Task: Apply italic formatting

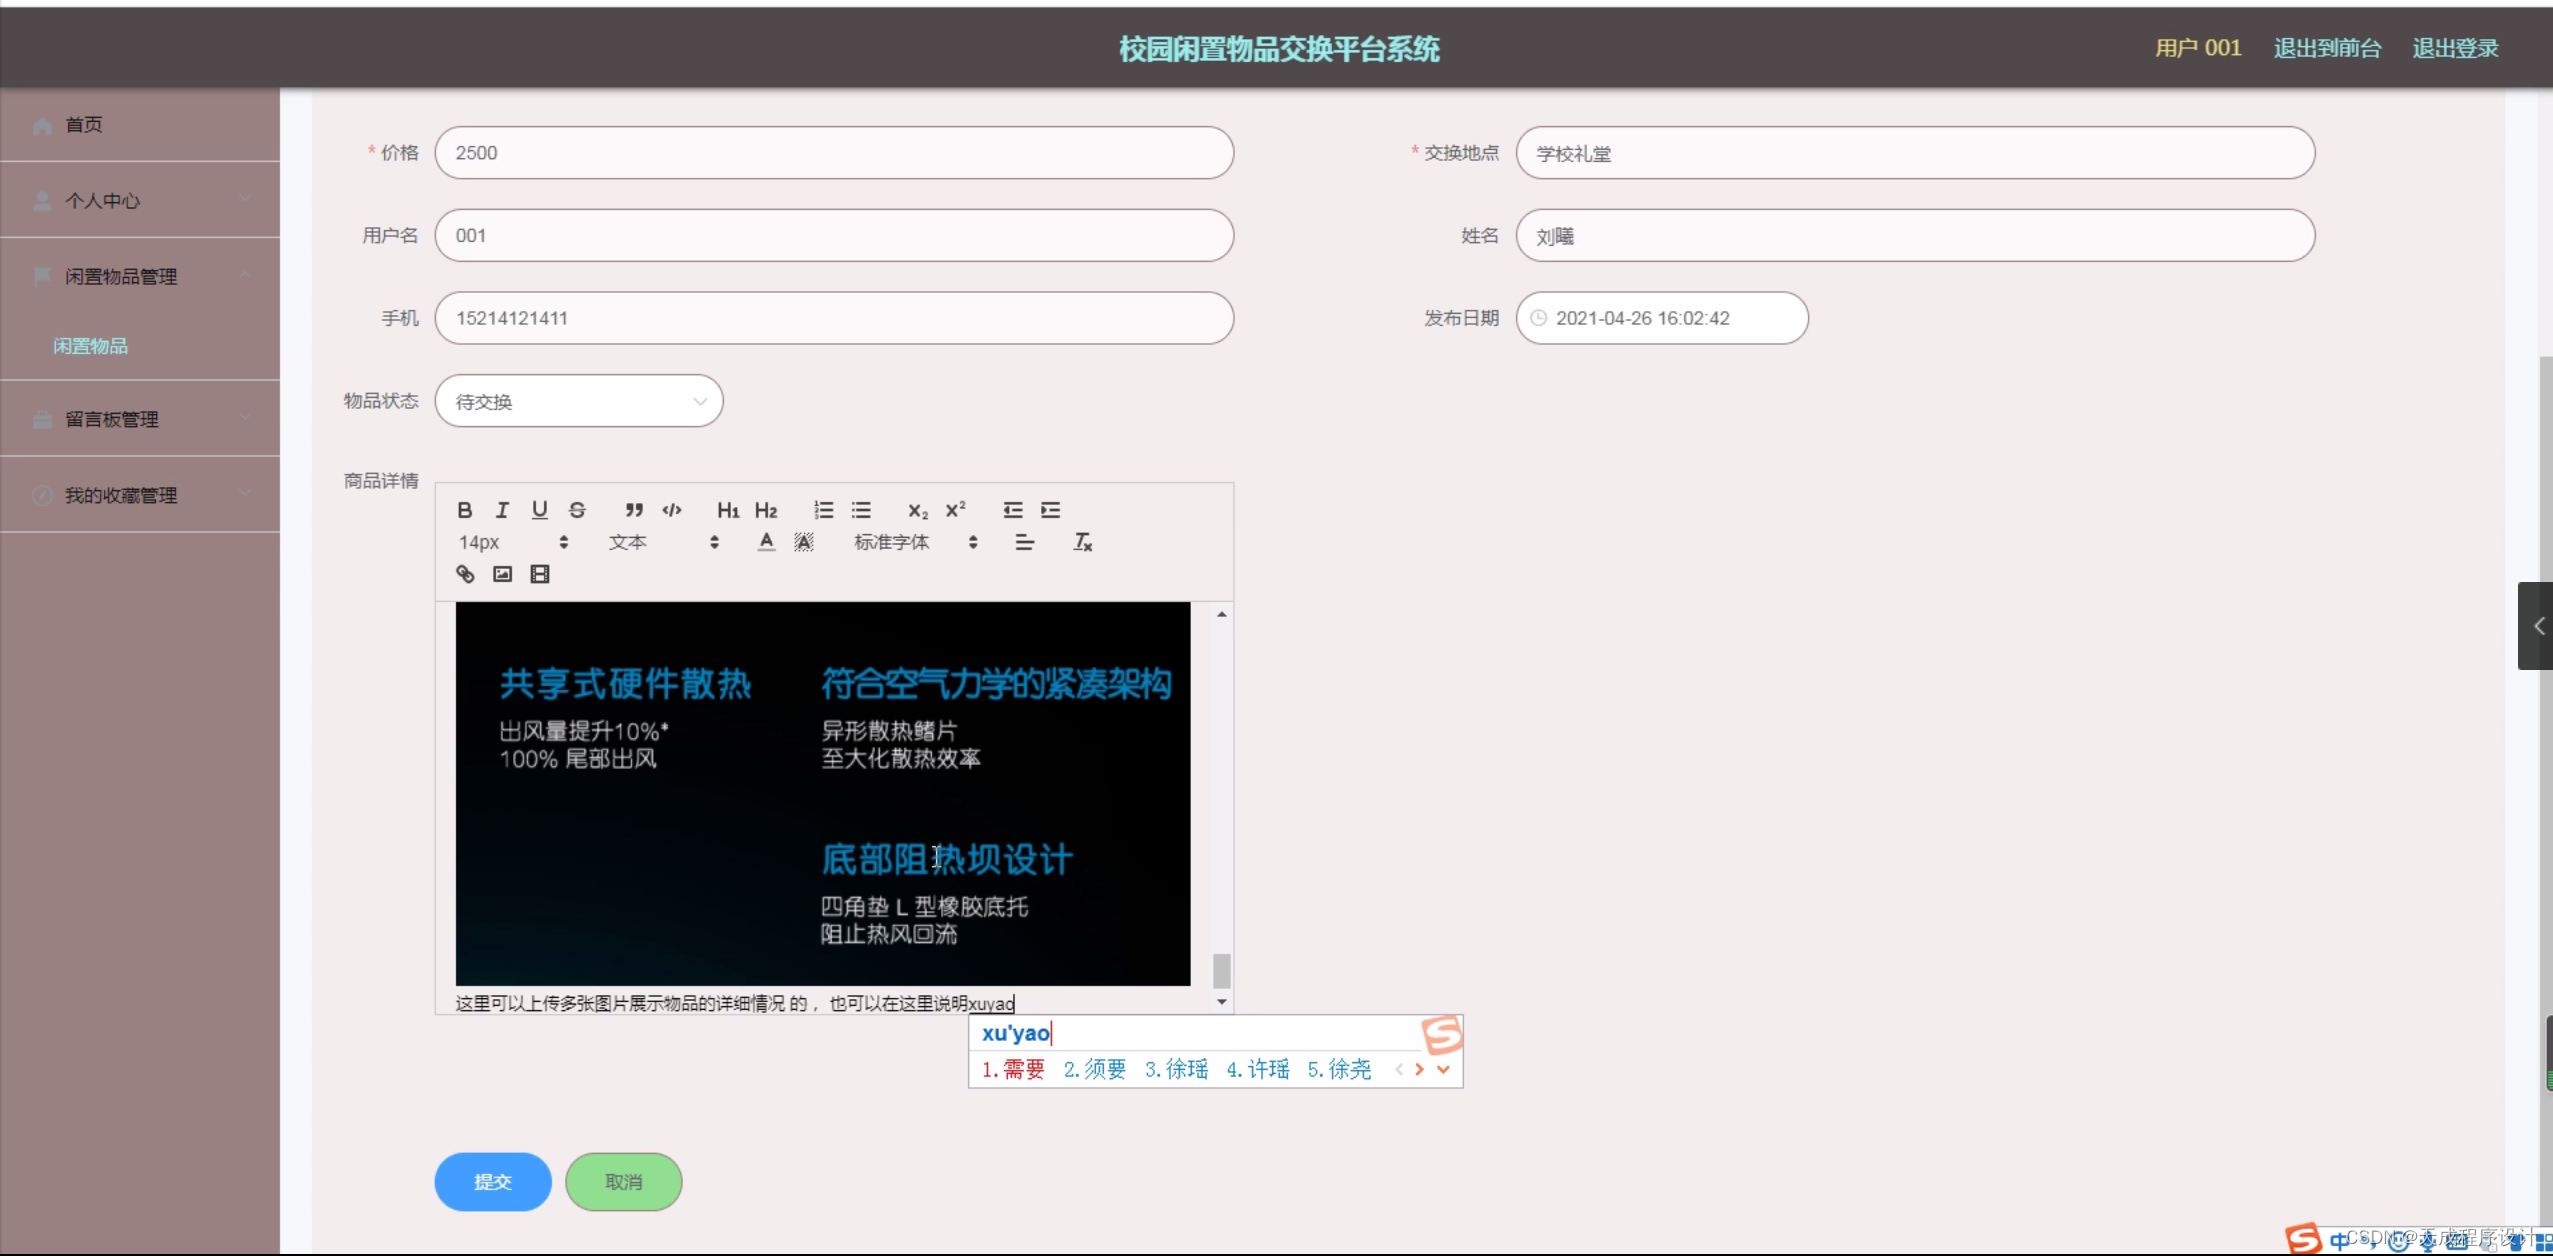Action: [x=502, y=510]
